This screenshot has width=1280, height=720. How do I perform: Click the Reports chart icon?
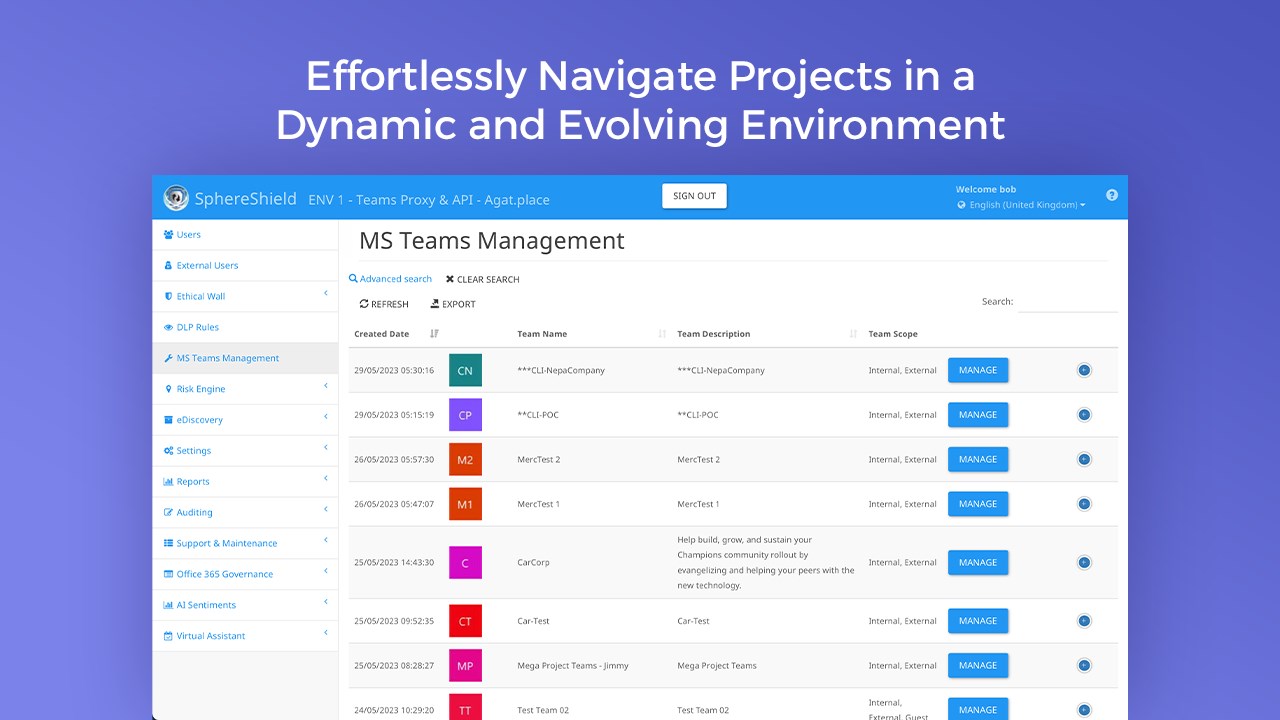pos(168,482)
